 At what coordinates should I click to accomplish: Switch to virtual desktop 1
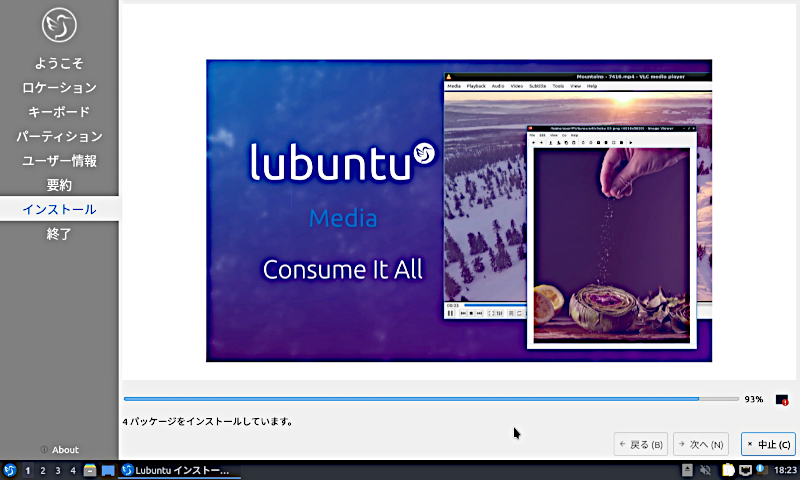(28, 470)
